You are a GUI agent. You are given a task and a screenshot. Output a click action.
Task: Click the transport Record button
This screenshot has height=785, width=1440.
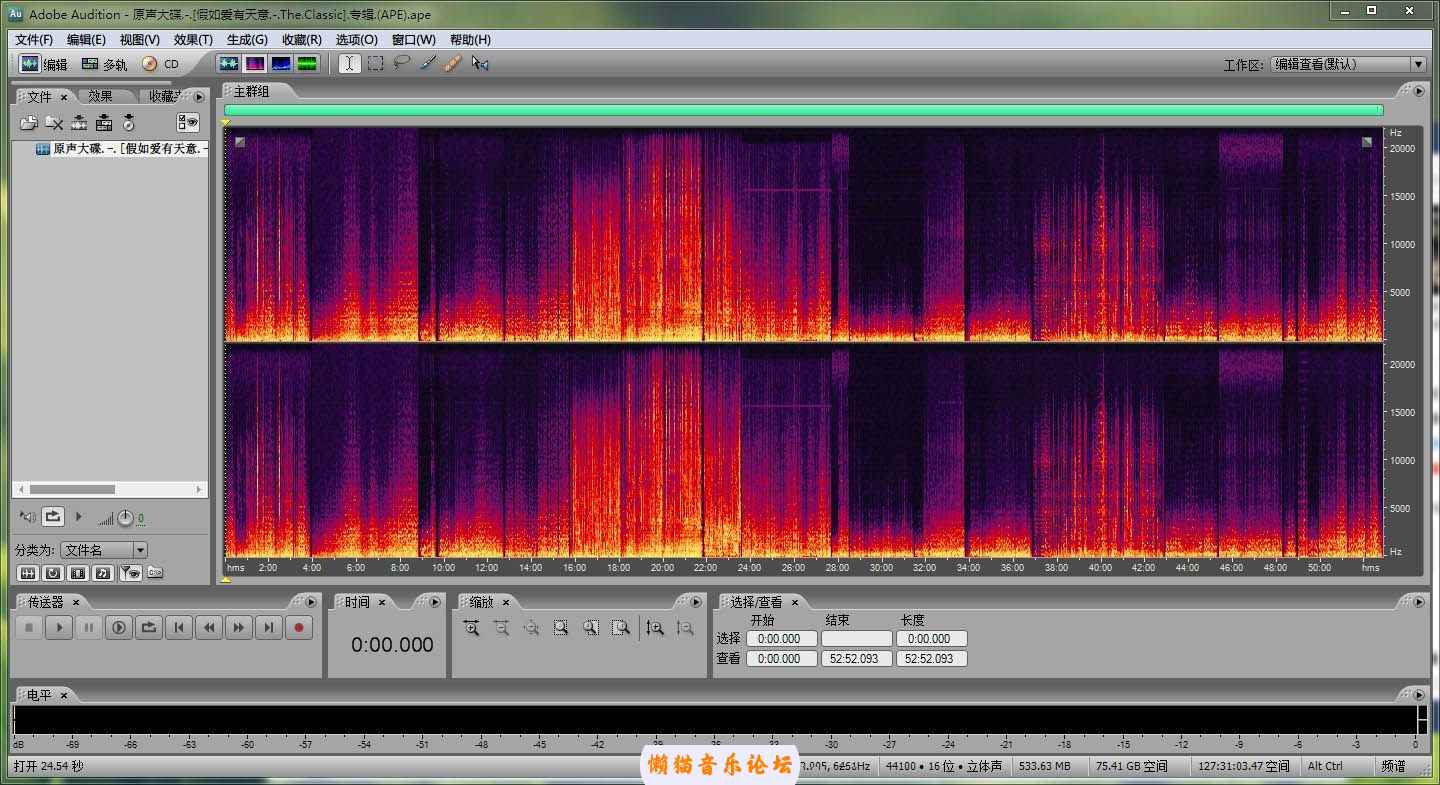(298, 628)
